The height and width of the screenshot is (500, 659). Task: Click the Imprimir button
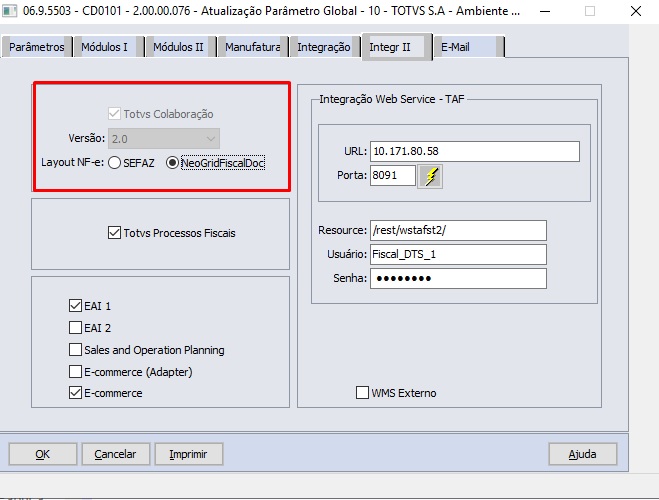[x=189, y=454]
